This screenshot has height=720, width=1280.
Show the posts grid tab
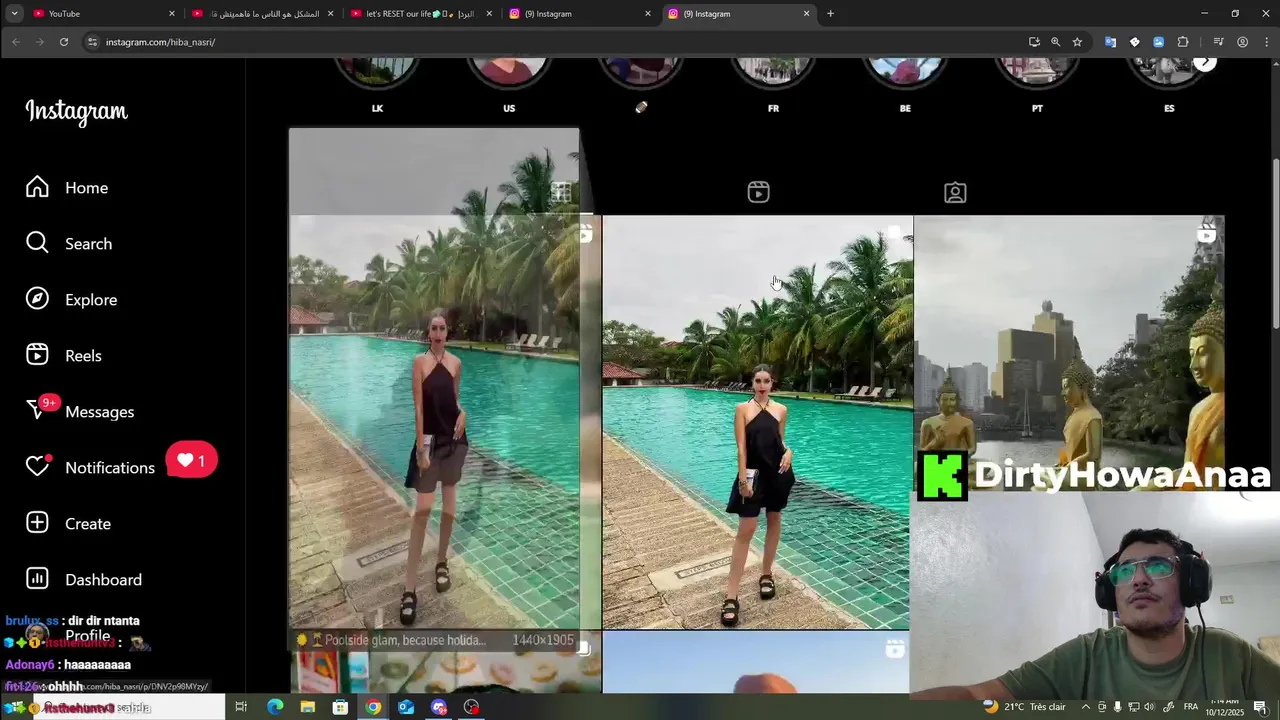pos(561,192)
